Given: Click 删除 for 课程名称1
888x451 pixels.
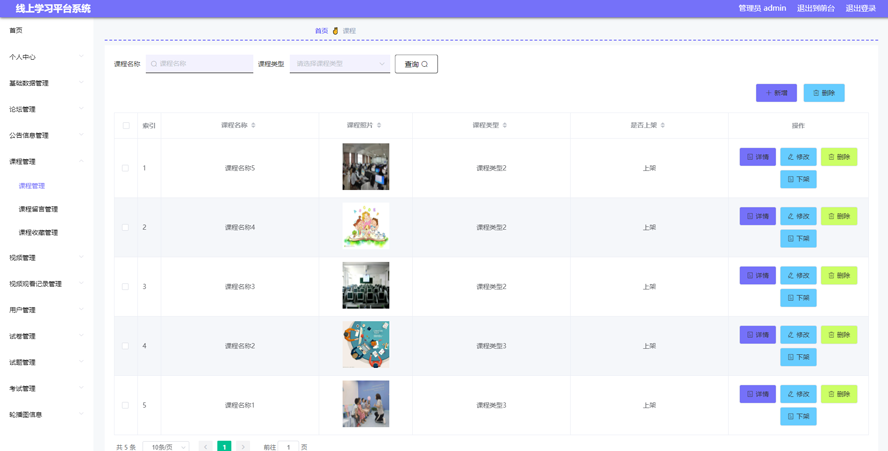Looking at the screenshot, I should coord(839,394).
